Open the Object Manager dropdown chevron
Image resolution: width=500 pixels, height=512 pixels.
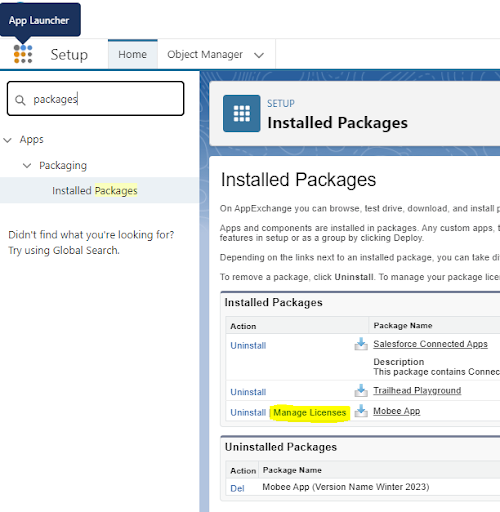click(259, 55)
